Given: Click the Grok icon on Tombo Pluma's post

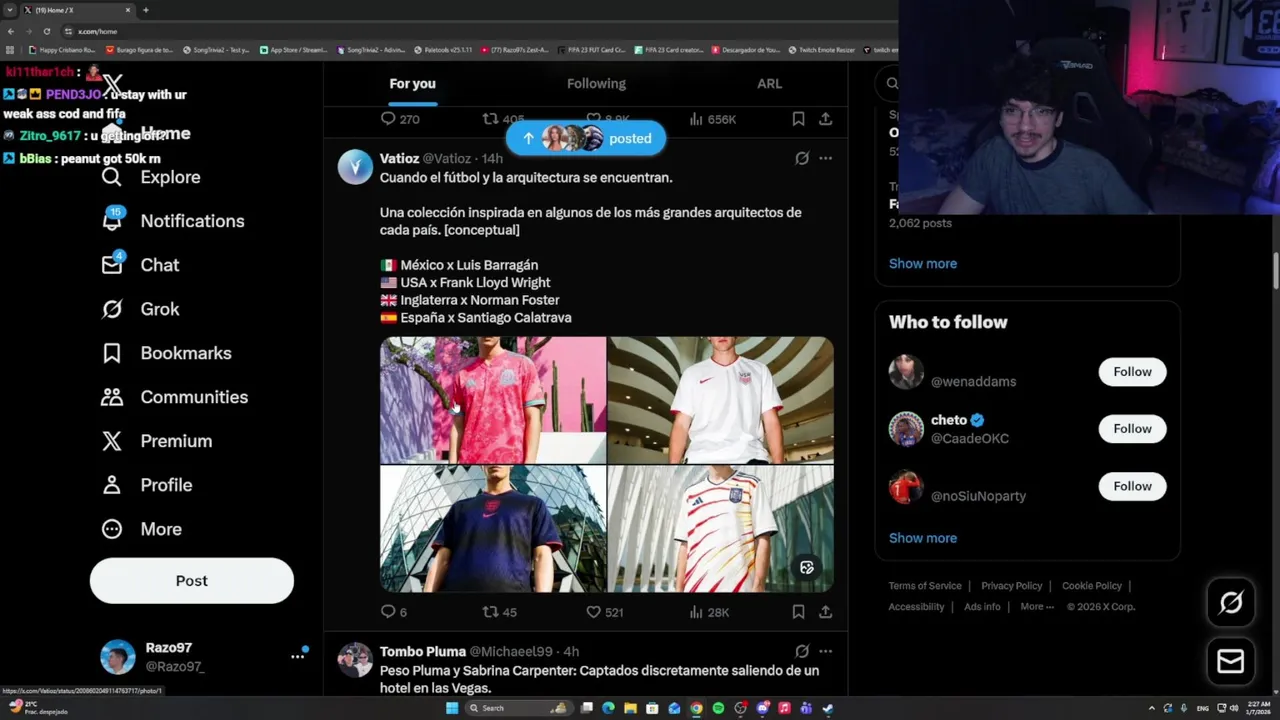Looking at the screenshot, I should point(802,651).
